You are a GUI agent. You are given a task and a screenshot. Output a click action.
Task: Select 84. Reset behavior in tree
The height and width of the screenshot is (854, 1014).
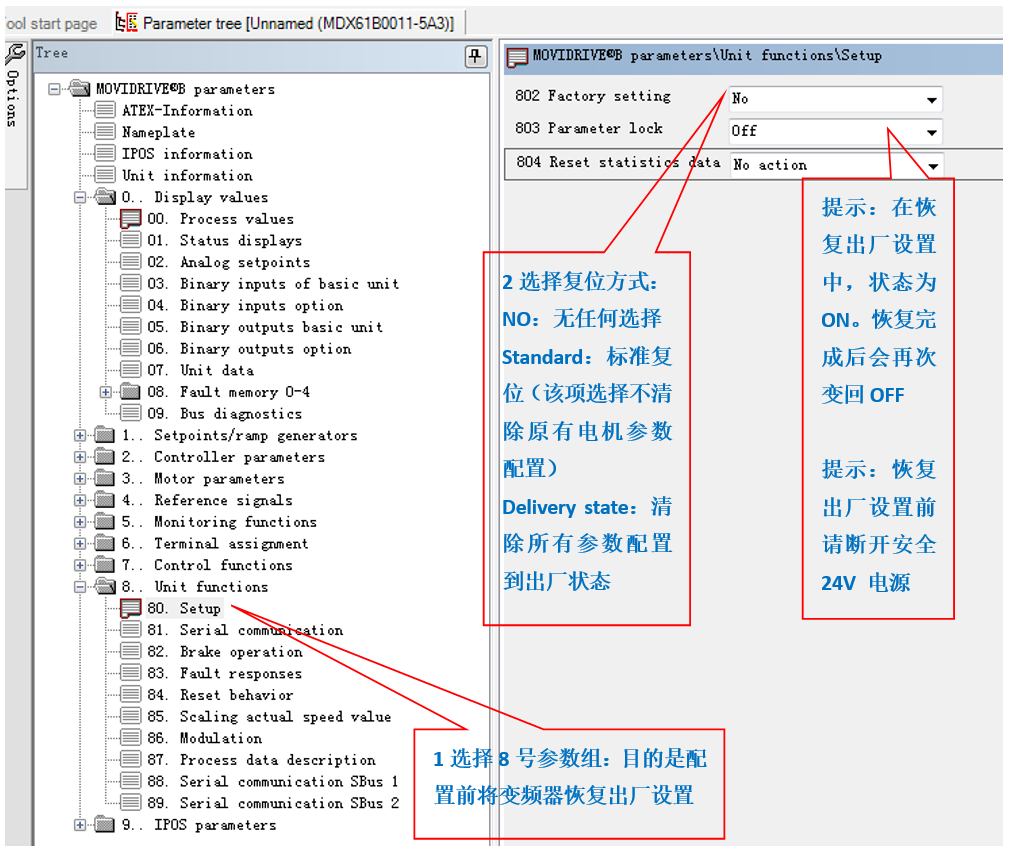tap(236, 695)
